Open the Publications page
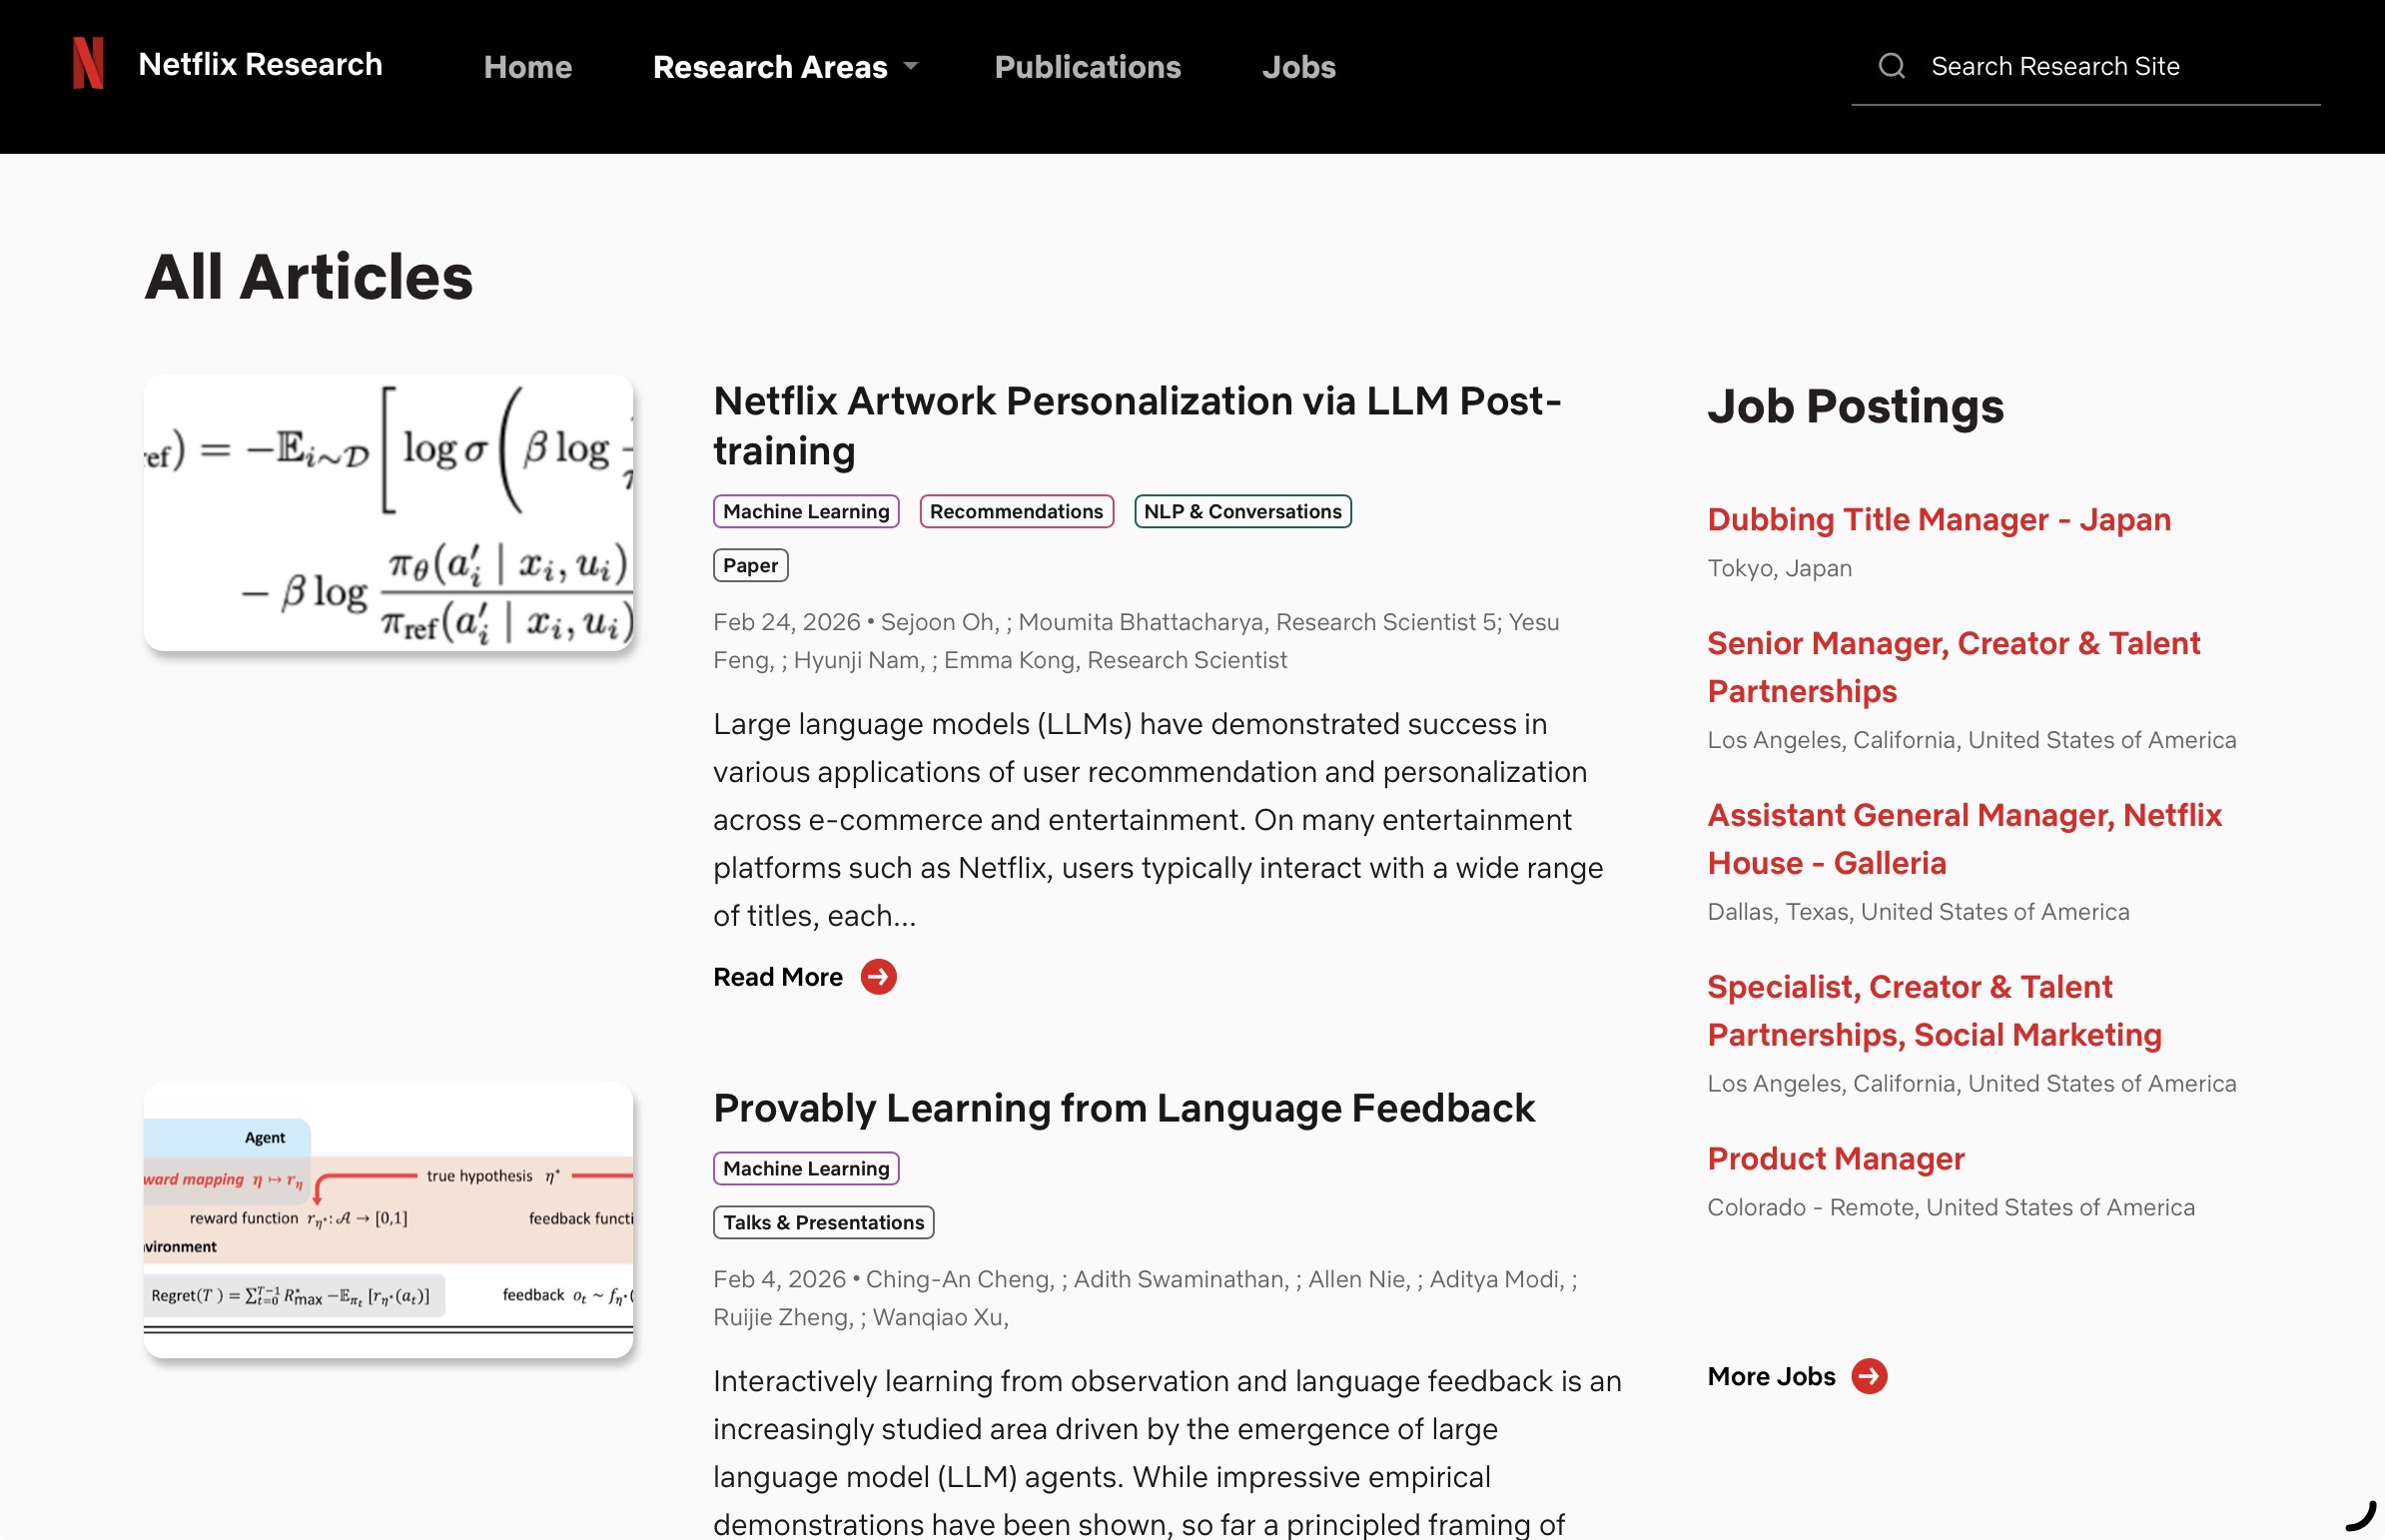 1088,67
